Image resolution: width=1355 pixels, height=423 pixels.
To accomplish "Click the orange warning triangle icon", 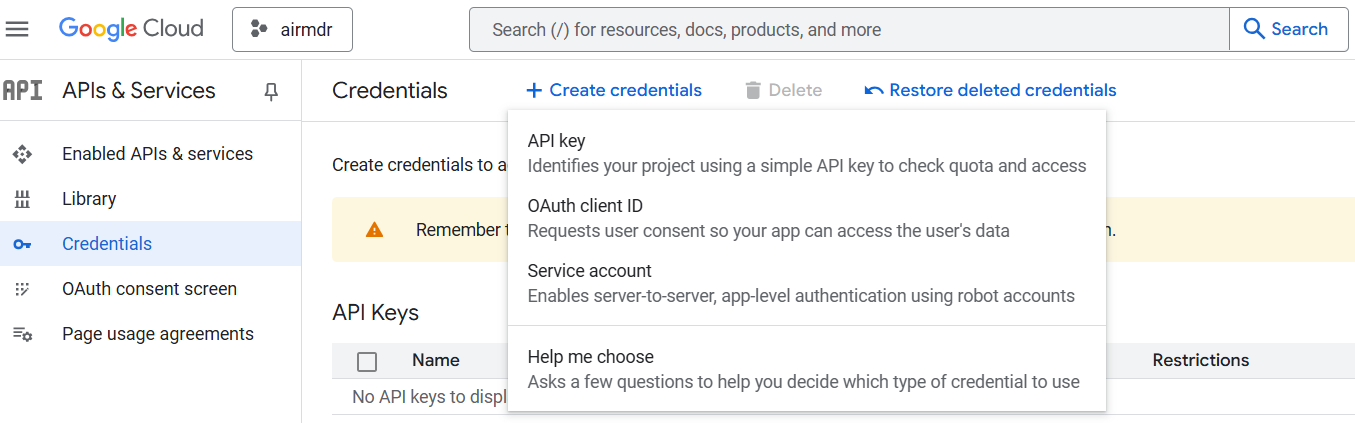I will click(375, 230).
